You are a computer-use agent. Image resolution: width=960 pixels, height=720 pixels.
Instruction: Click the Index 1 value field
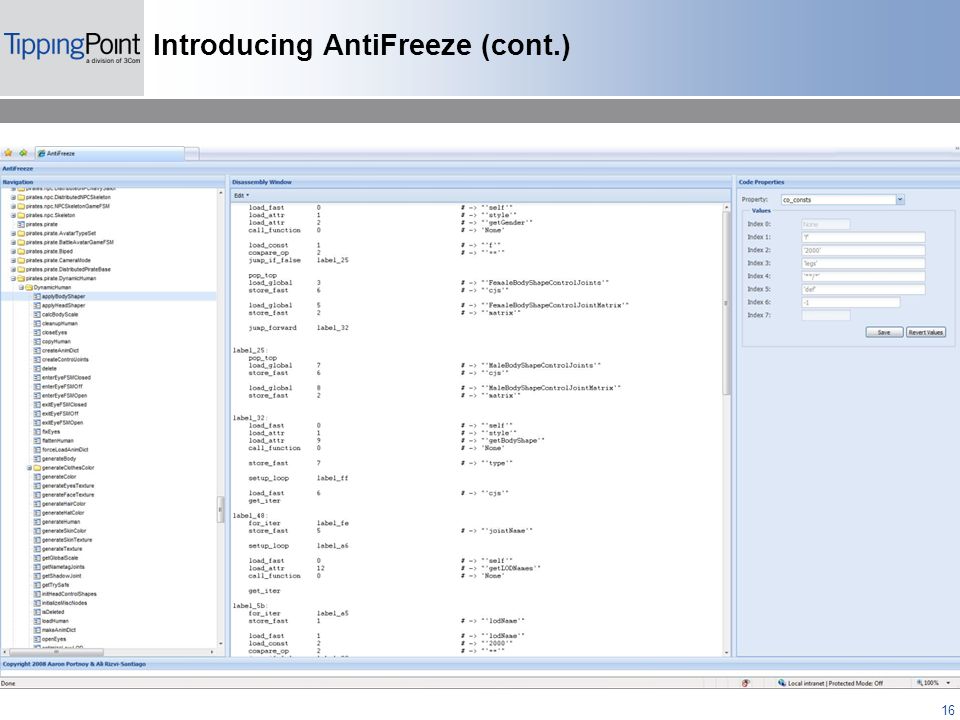pyautogui.click(x=863, y=237)
